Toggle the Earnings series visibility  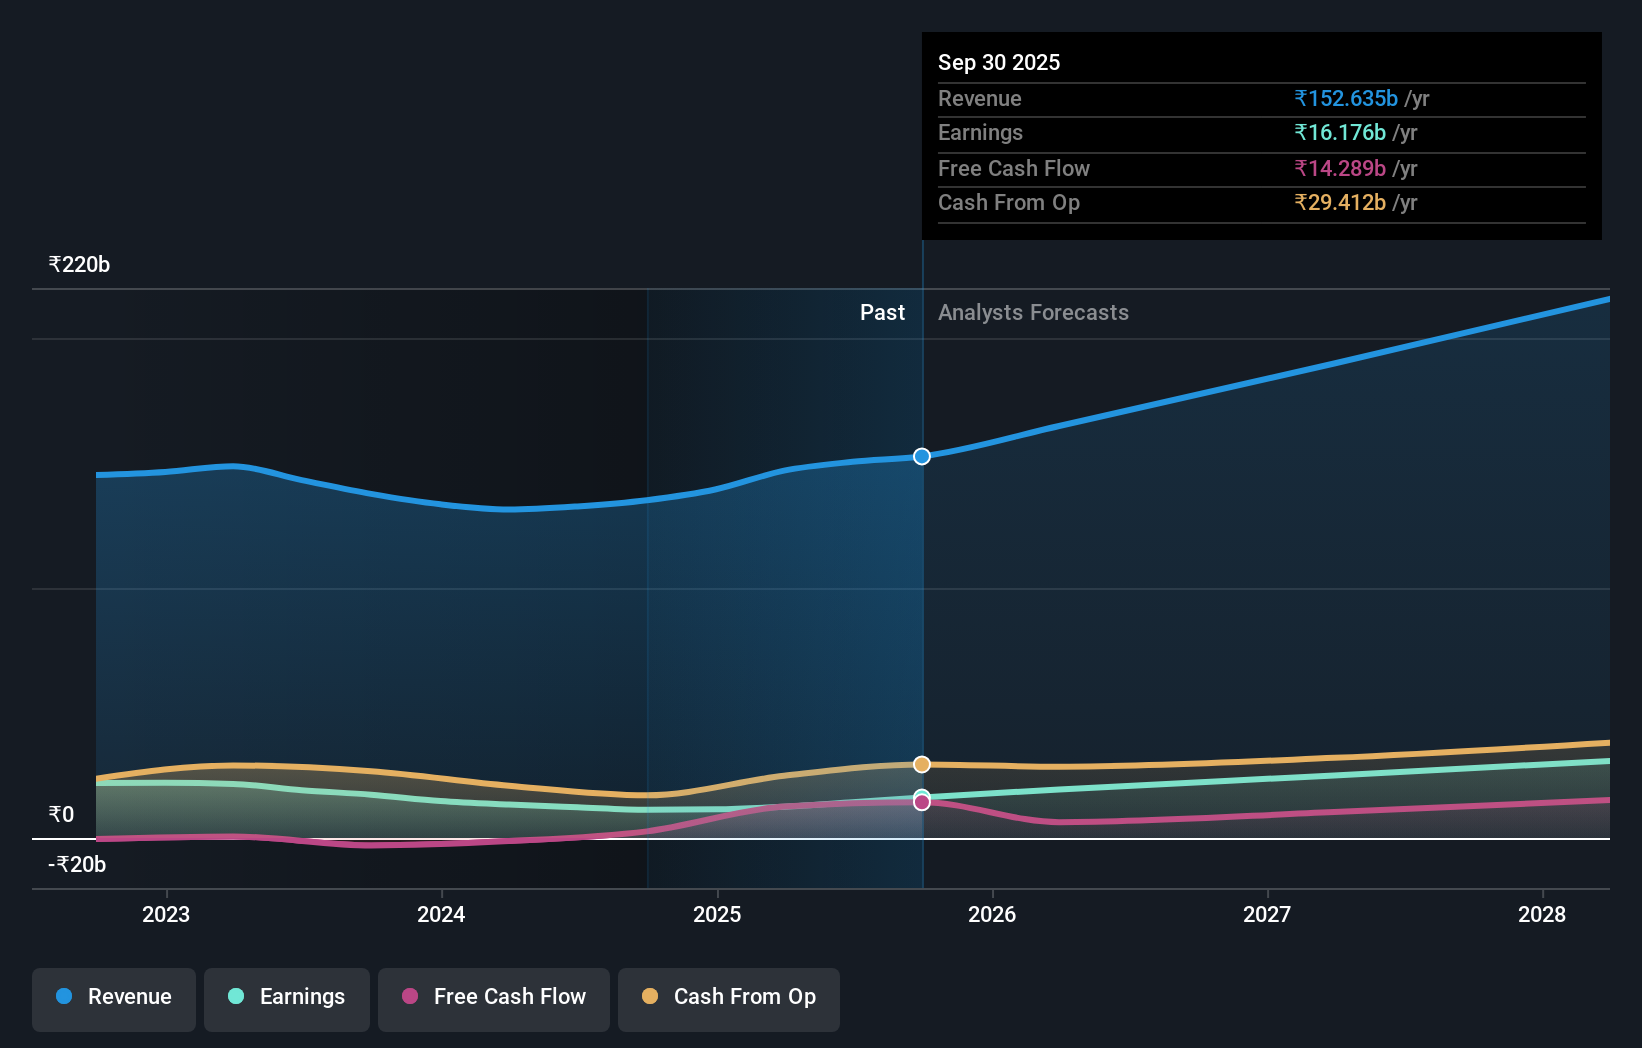coord(286,997)
